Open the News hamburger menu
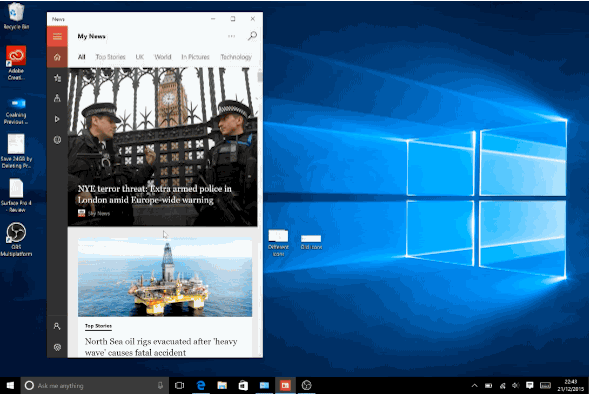590x394 pixels. coord(57,37)
